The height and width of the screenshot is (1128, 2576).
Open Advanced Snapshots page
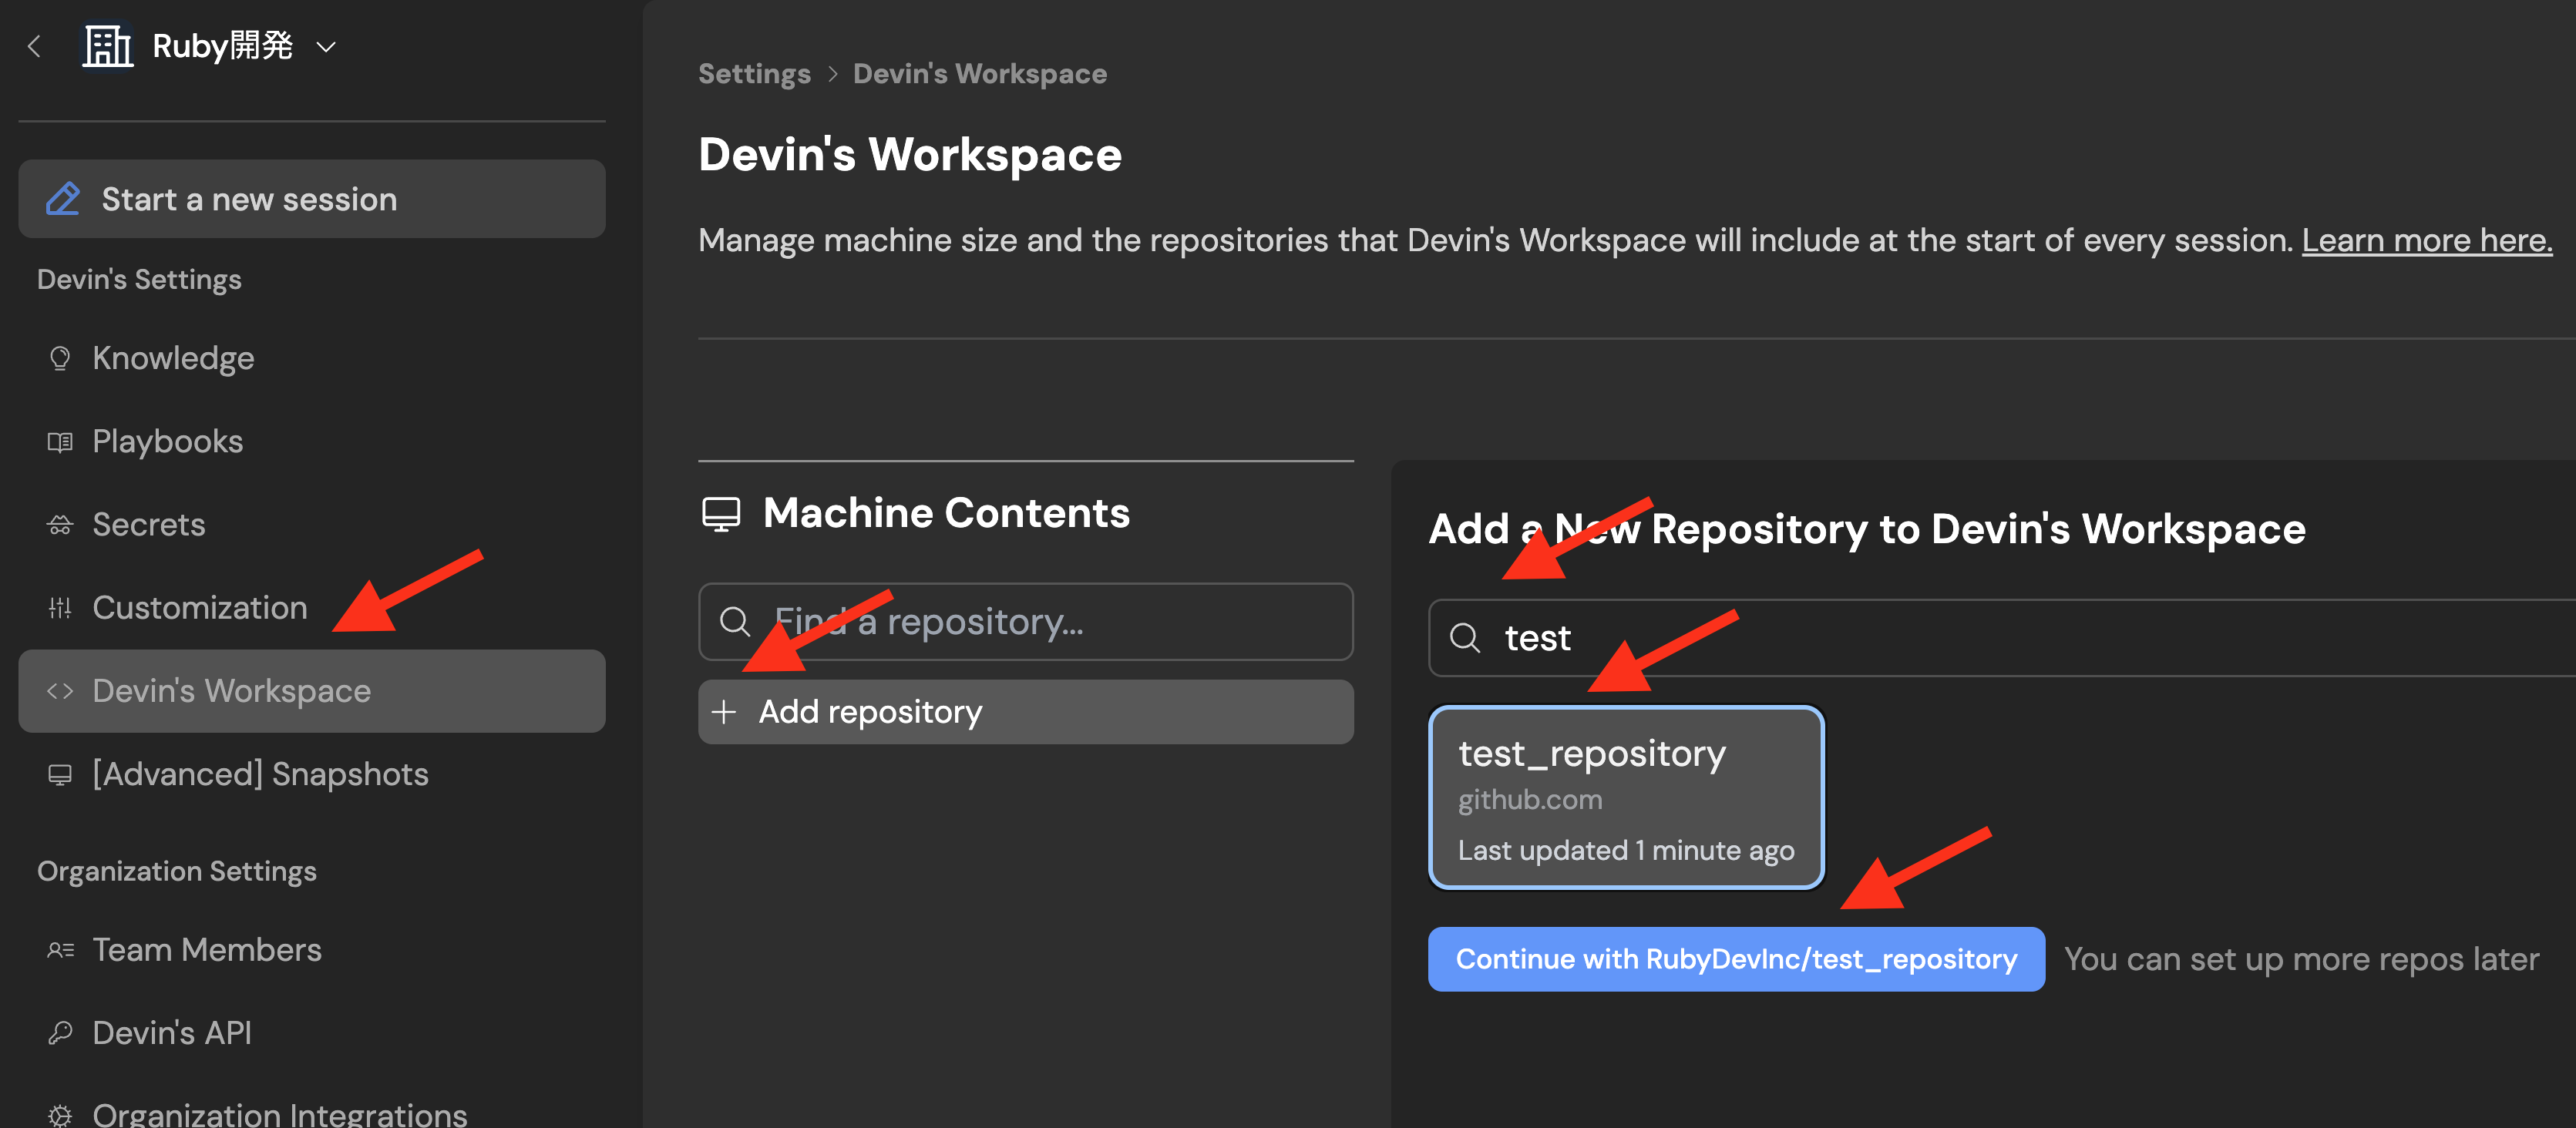tap(260, 774)
